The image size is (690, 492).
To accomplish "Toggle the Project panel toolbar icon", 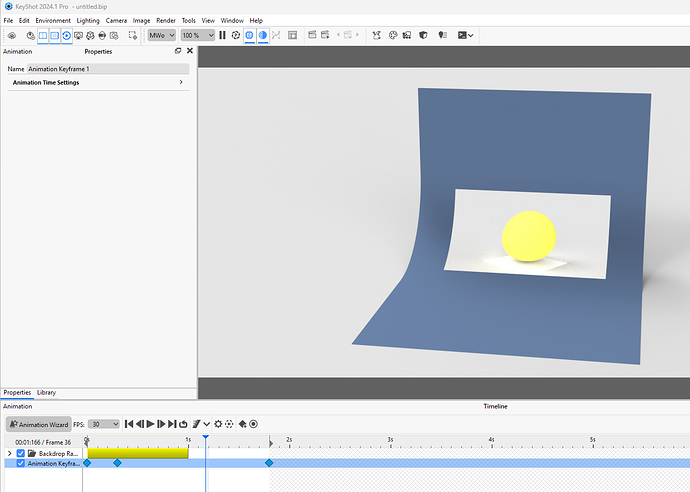I will (55, 35).
